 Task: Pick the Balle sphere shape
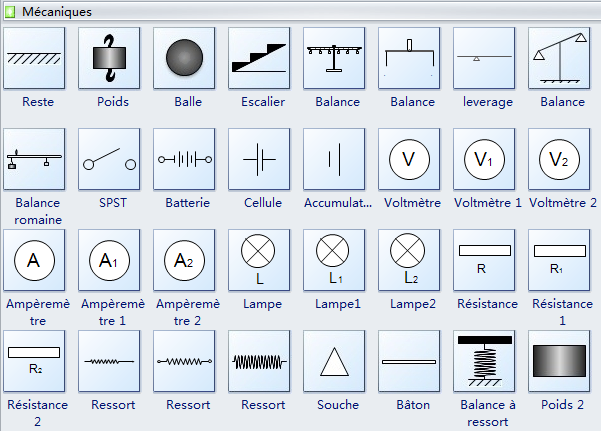click(x=184, y=58)
